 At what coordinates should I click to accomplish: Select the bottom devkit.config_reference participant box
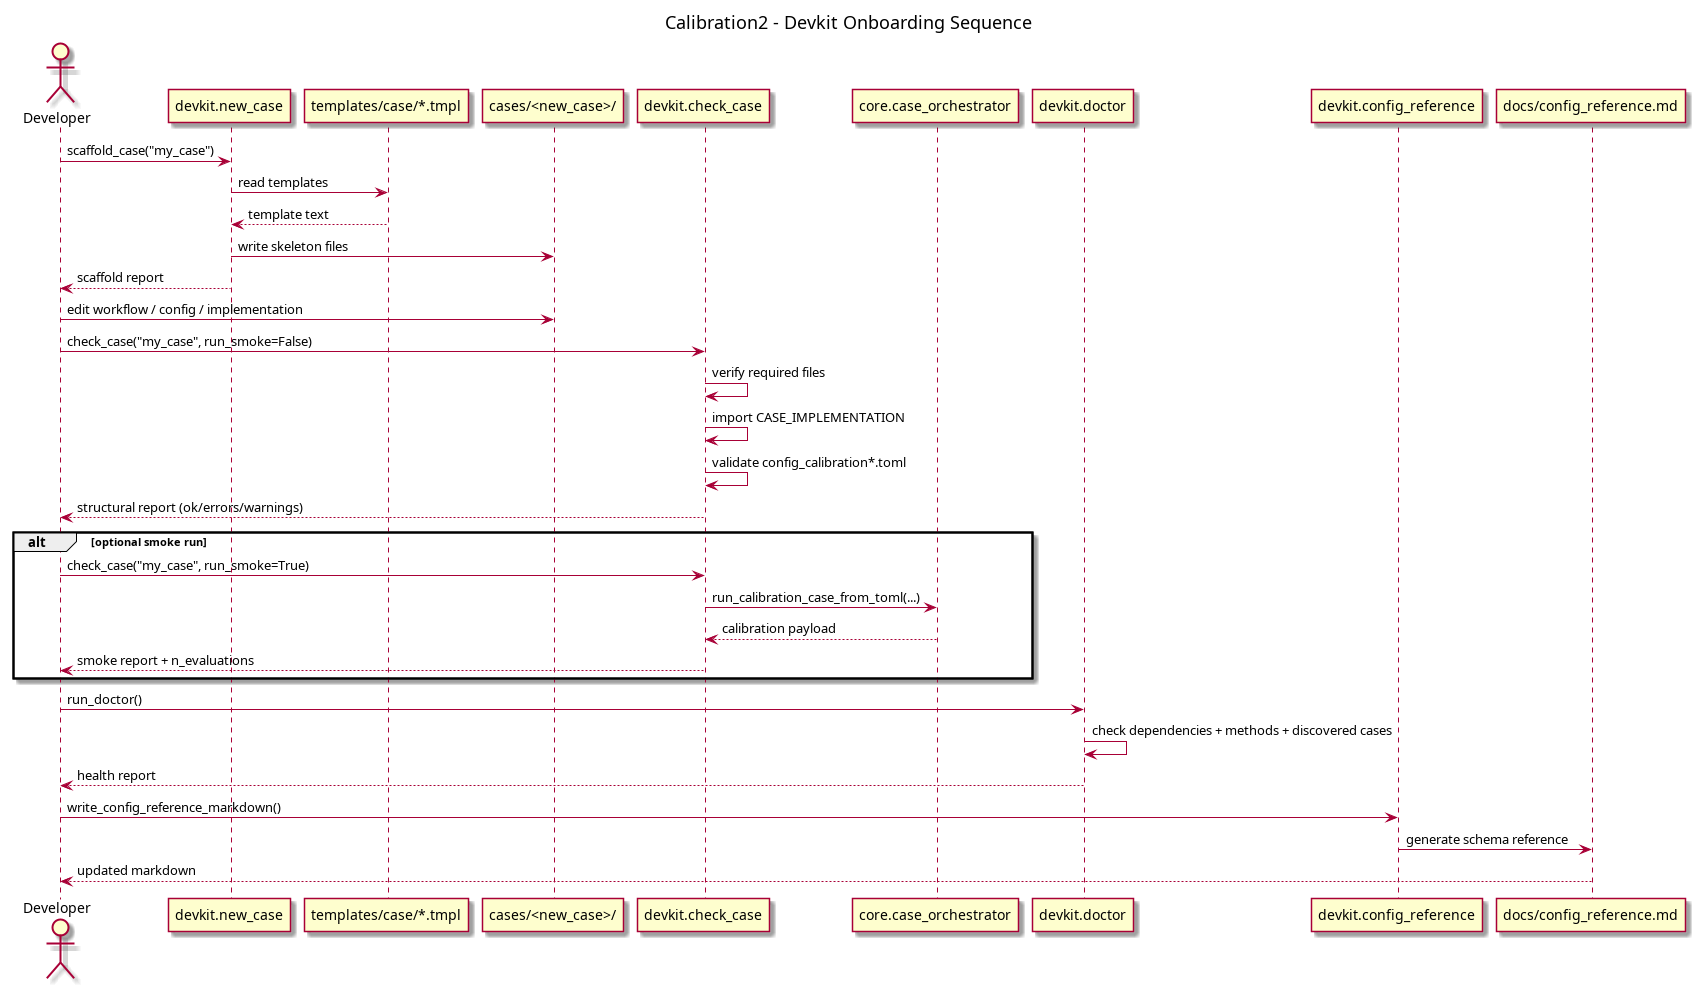[x=1396, y=915]
